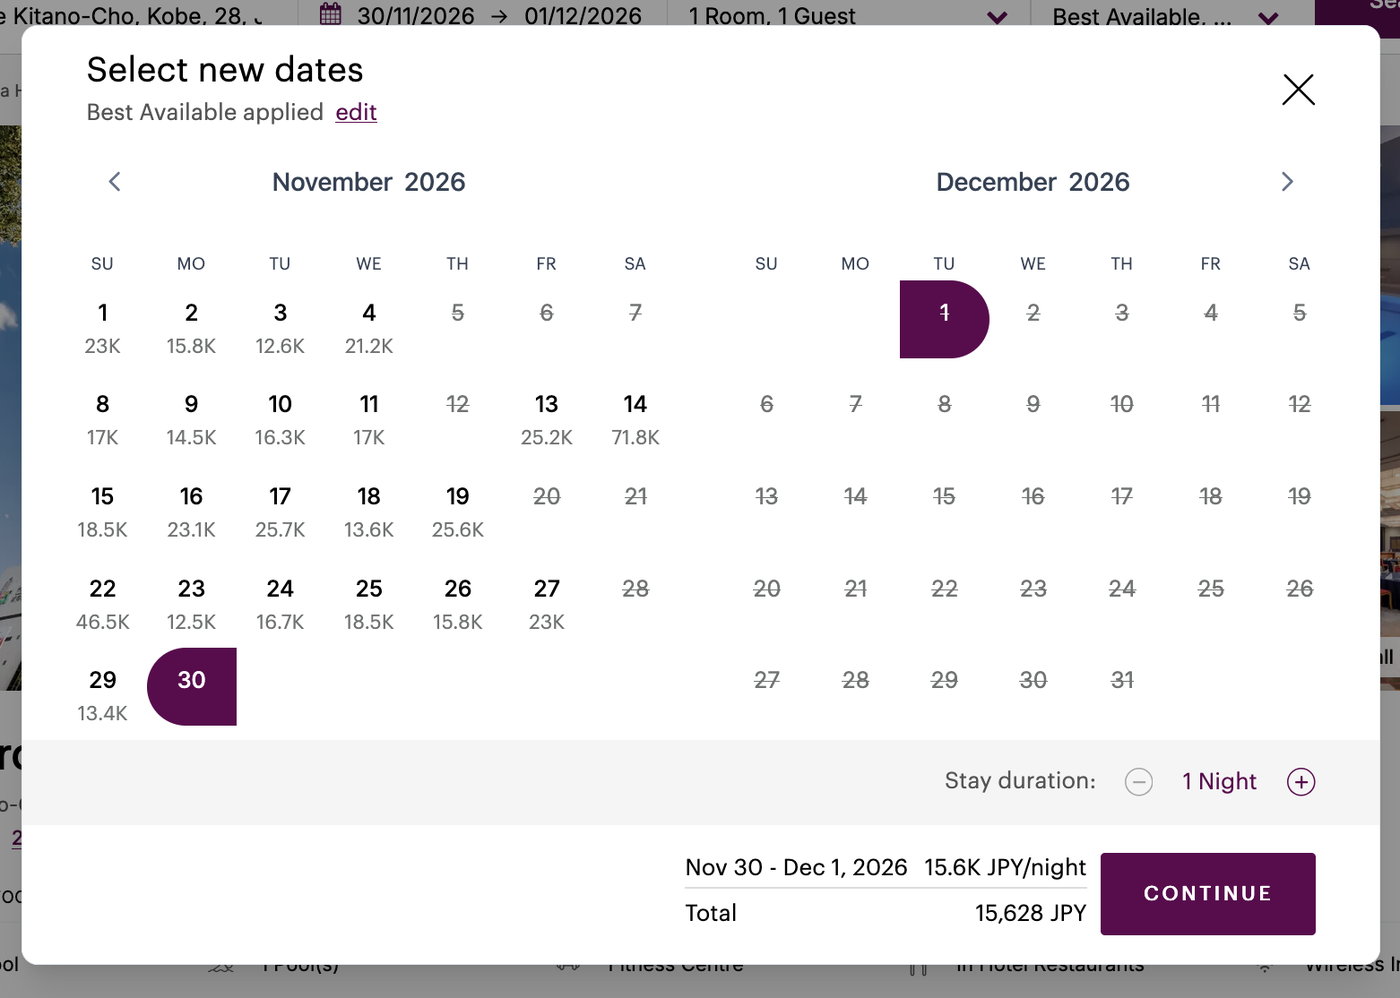Choose November 13 at 25.2K
Image resolution: width=1400 pixels, height=998 pixels.
(x=547, y=420)
